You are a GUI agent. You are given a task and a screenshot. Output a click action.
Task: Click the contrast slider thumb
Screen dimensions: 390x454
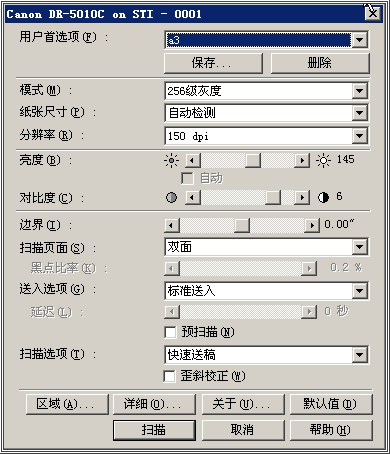pyautogui.click(x=273, y=198)
